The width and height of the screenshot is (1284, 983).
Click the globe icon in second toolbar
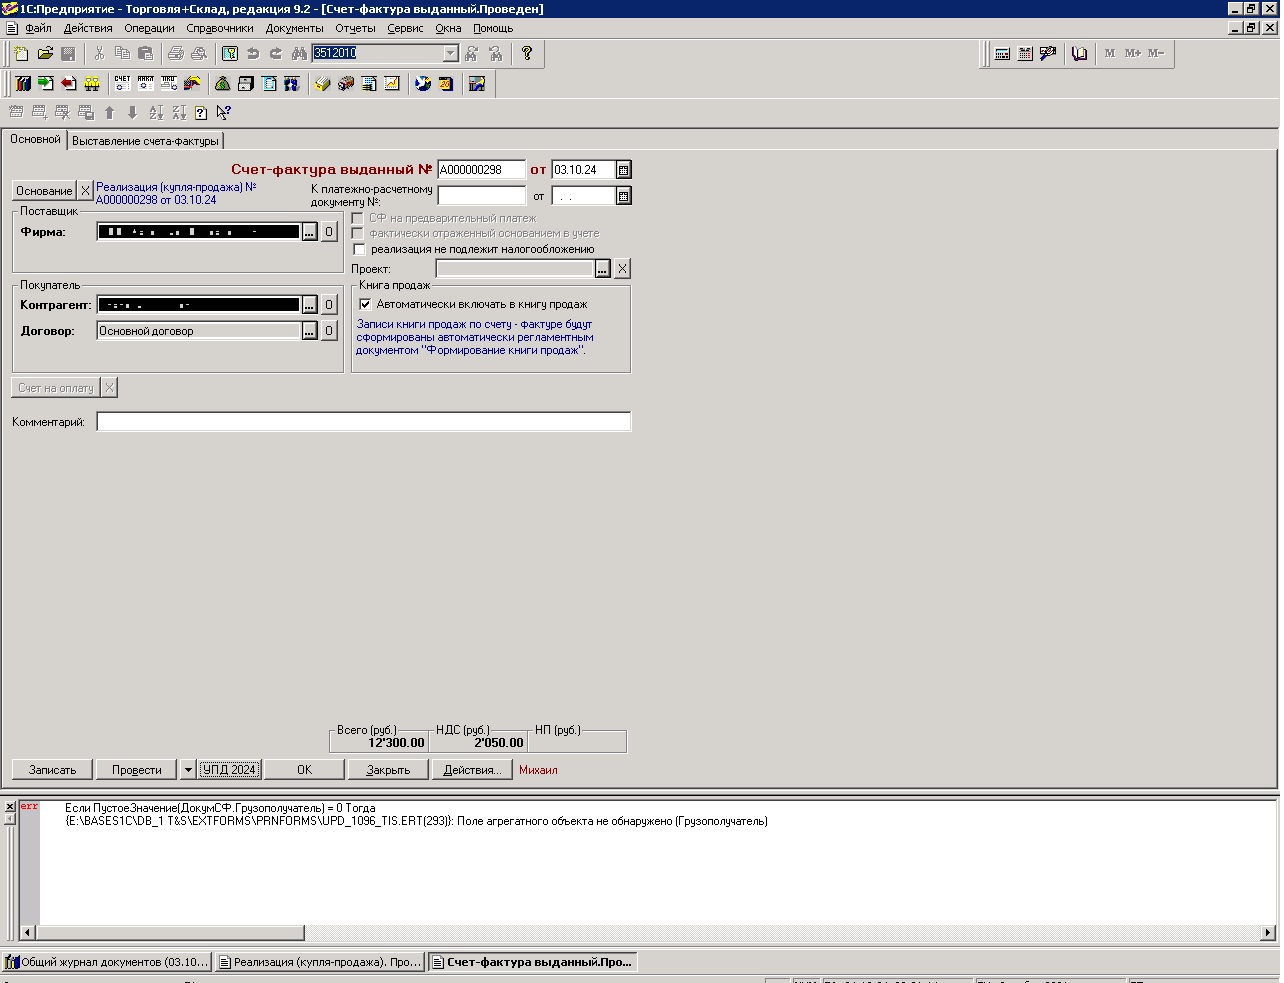pyautogui.click(x=423, y=84)
